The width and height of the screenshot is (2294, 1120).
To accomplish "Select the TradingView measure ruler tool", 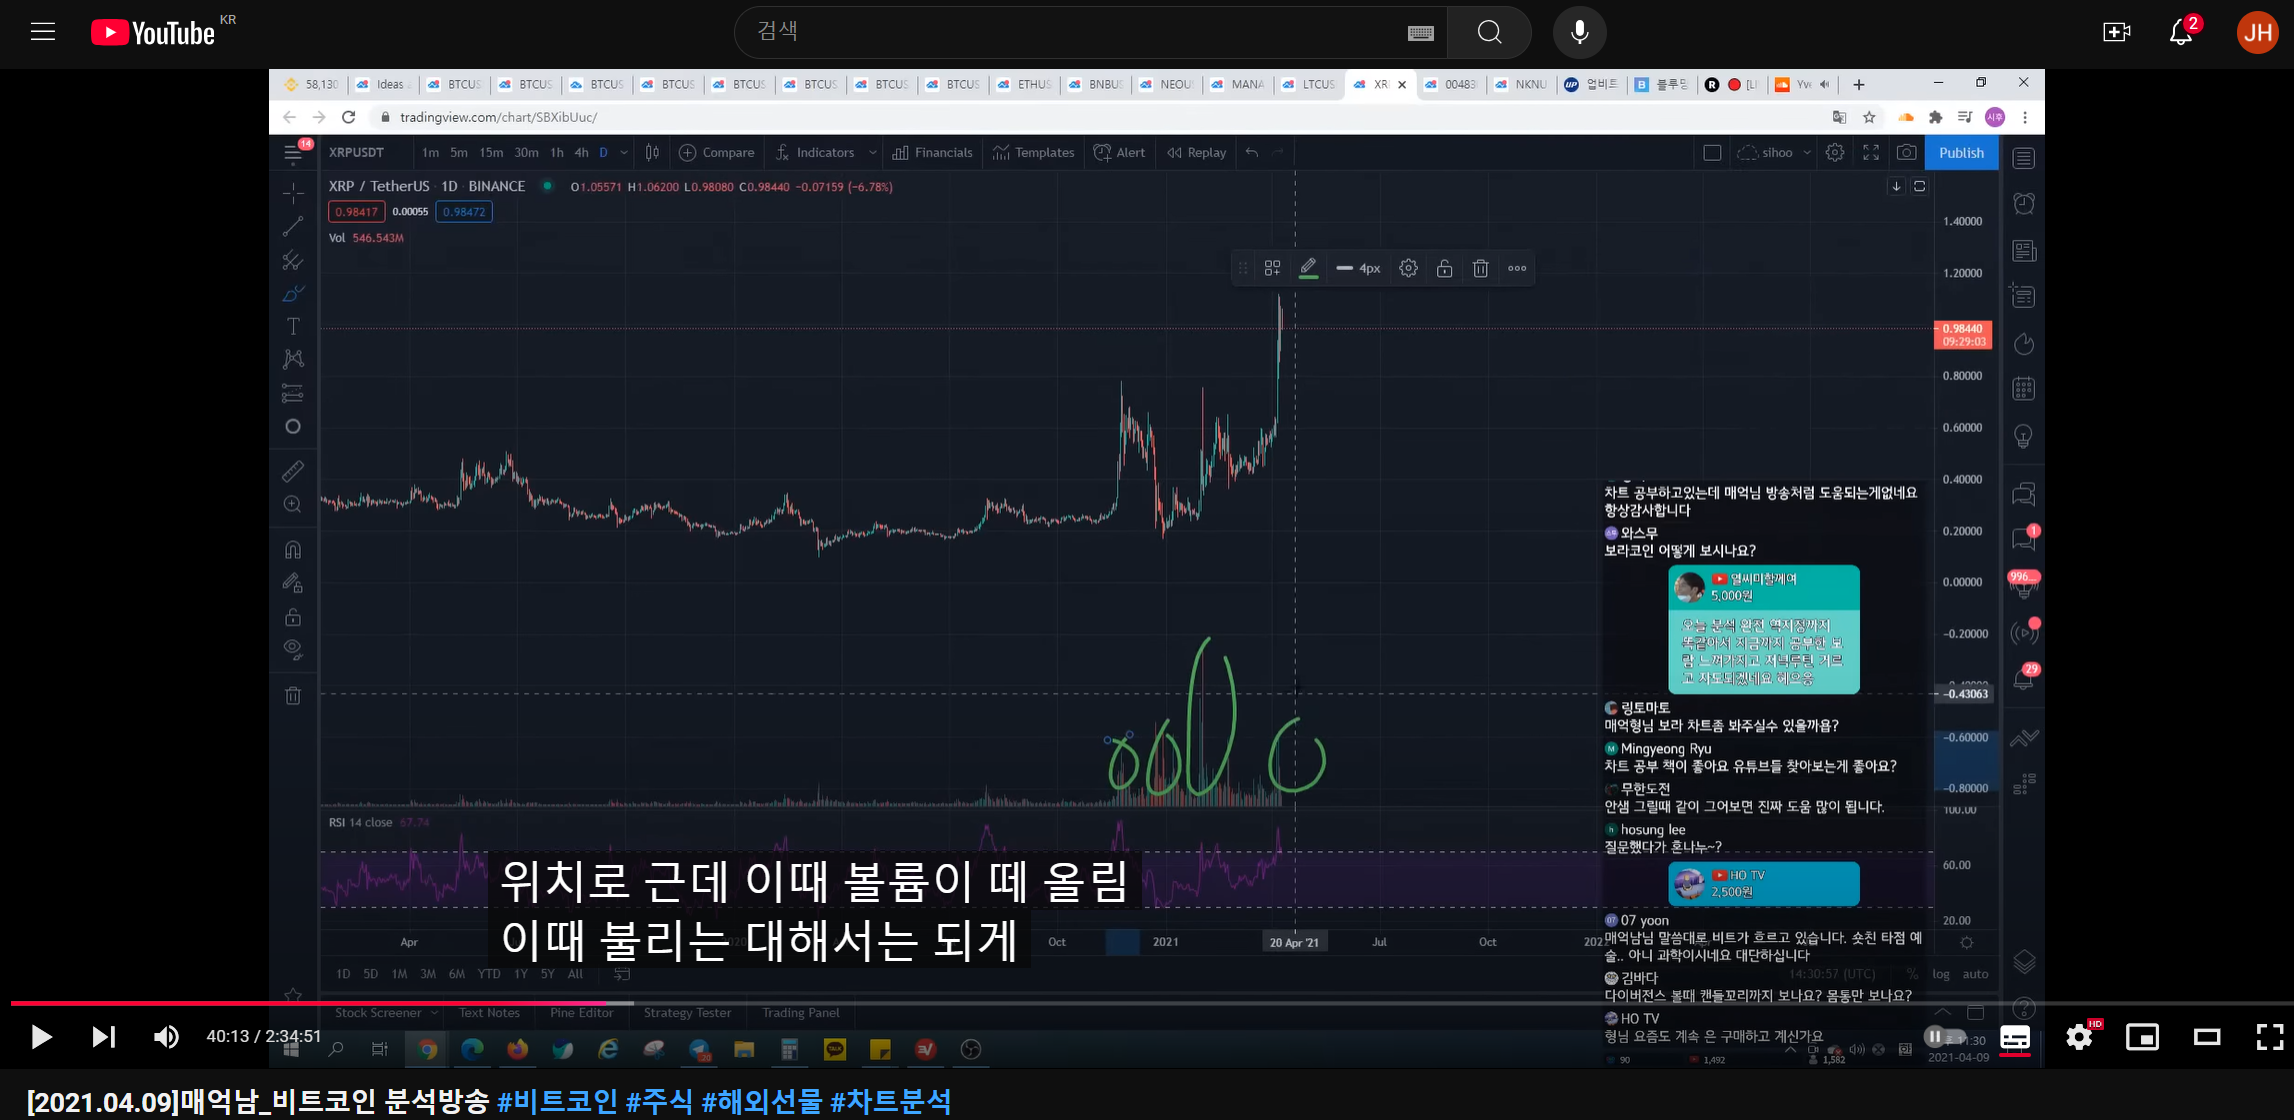I will [x=293, y=471].
